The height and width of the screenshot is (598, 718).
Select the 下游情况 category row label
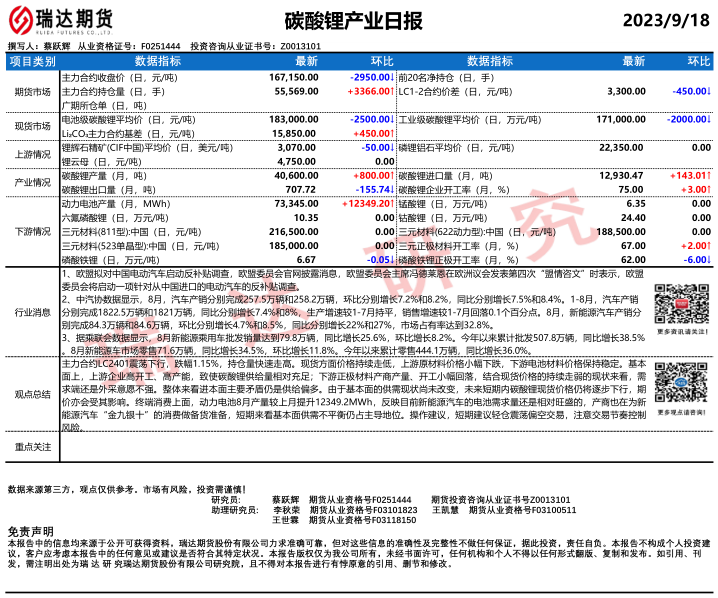pos(32,231)
